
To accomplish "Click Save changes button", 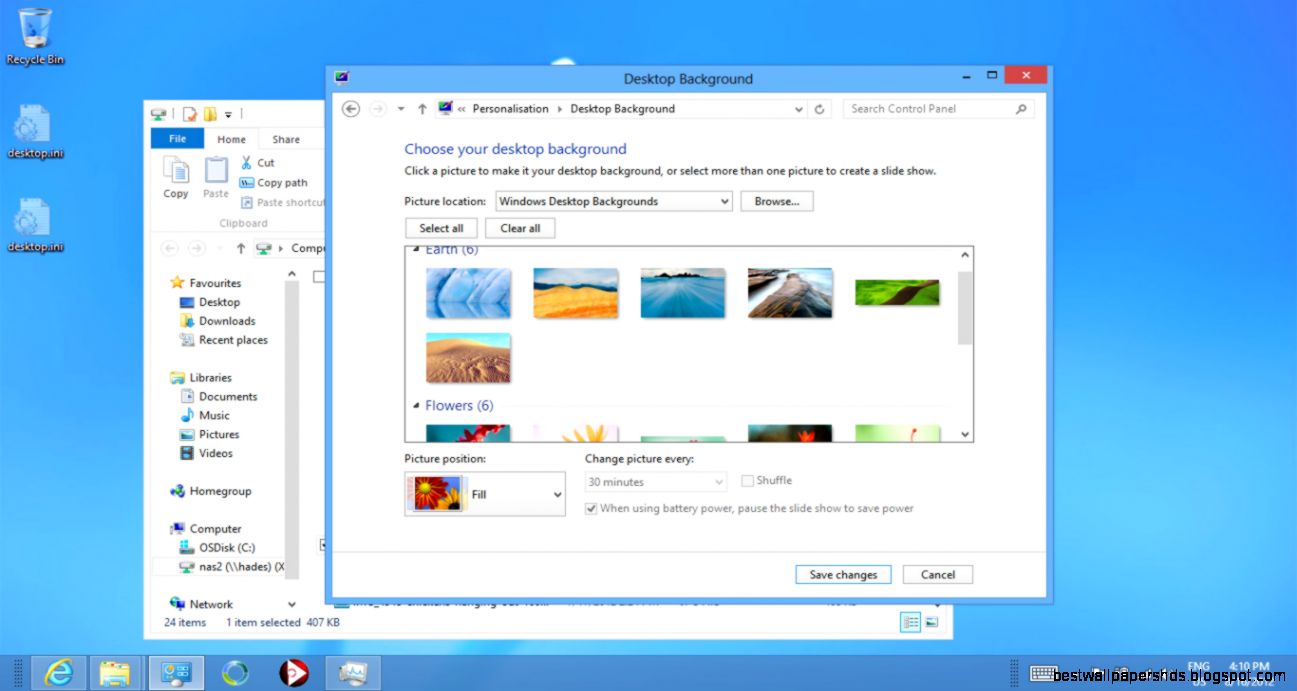I will click(x=843, y=574).
